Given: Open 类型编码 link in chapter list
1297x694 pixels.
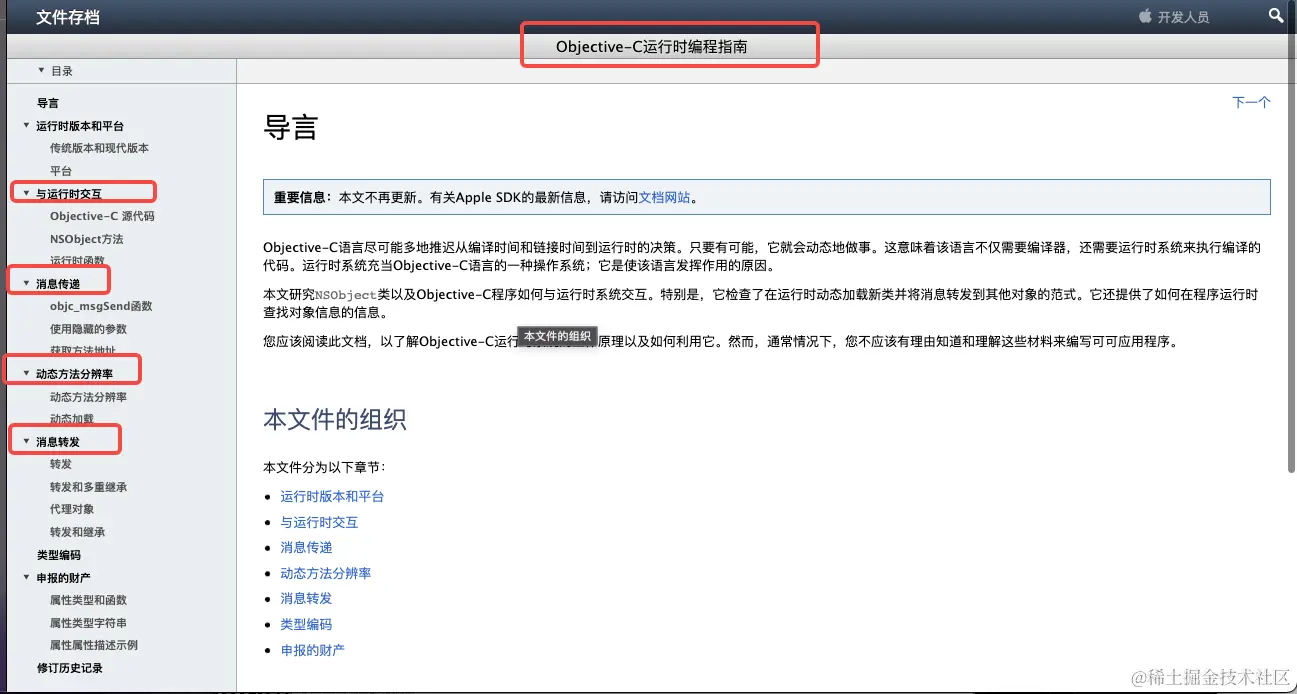Looking at the screenshot, I should click(306, 624).
